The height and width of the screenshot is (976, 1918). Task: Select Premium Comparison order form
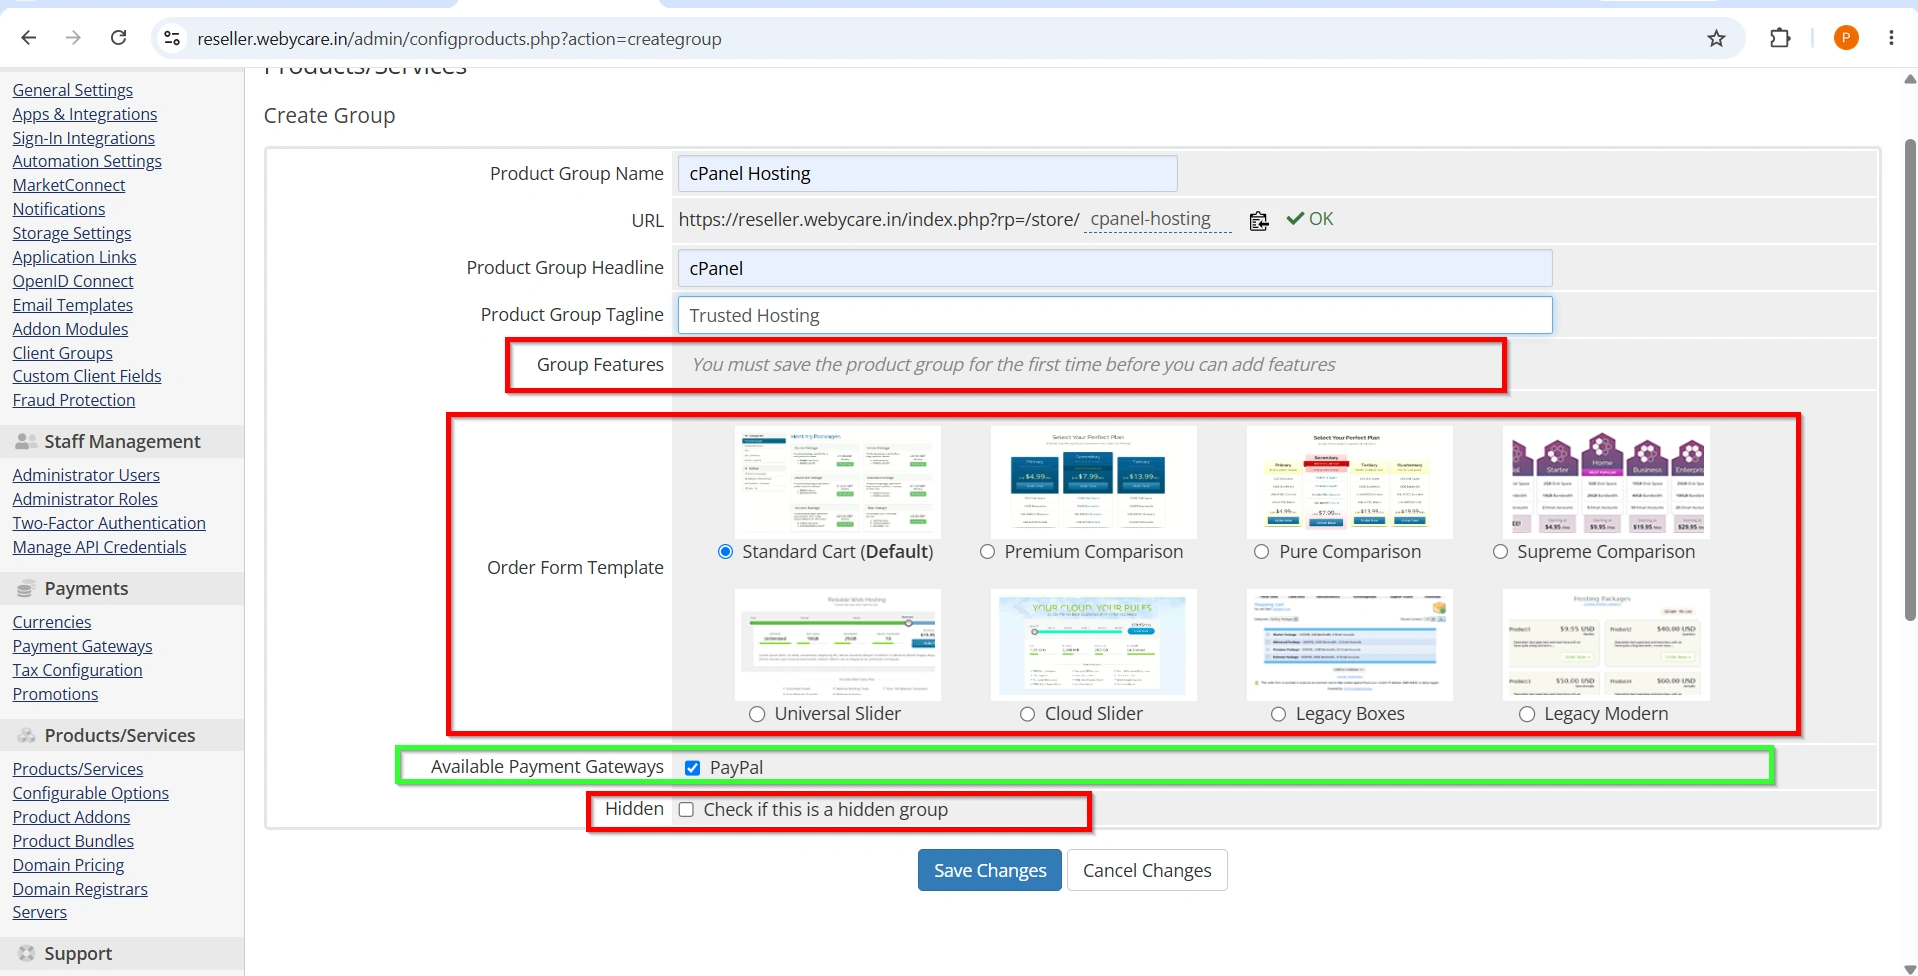988,552
